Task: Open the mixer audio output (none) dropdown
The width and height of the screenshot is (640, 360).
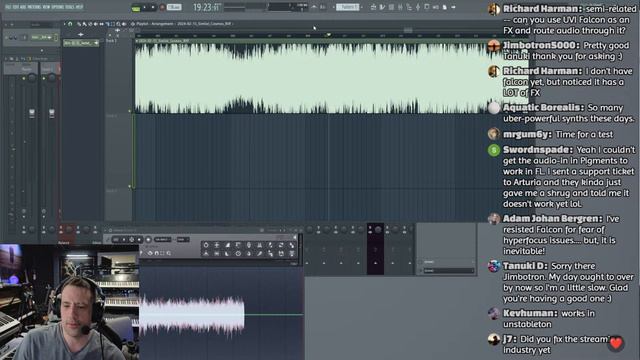Action: 448,270
